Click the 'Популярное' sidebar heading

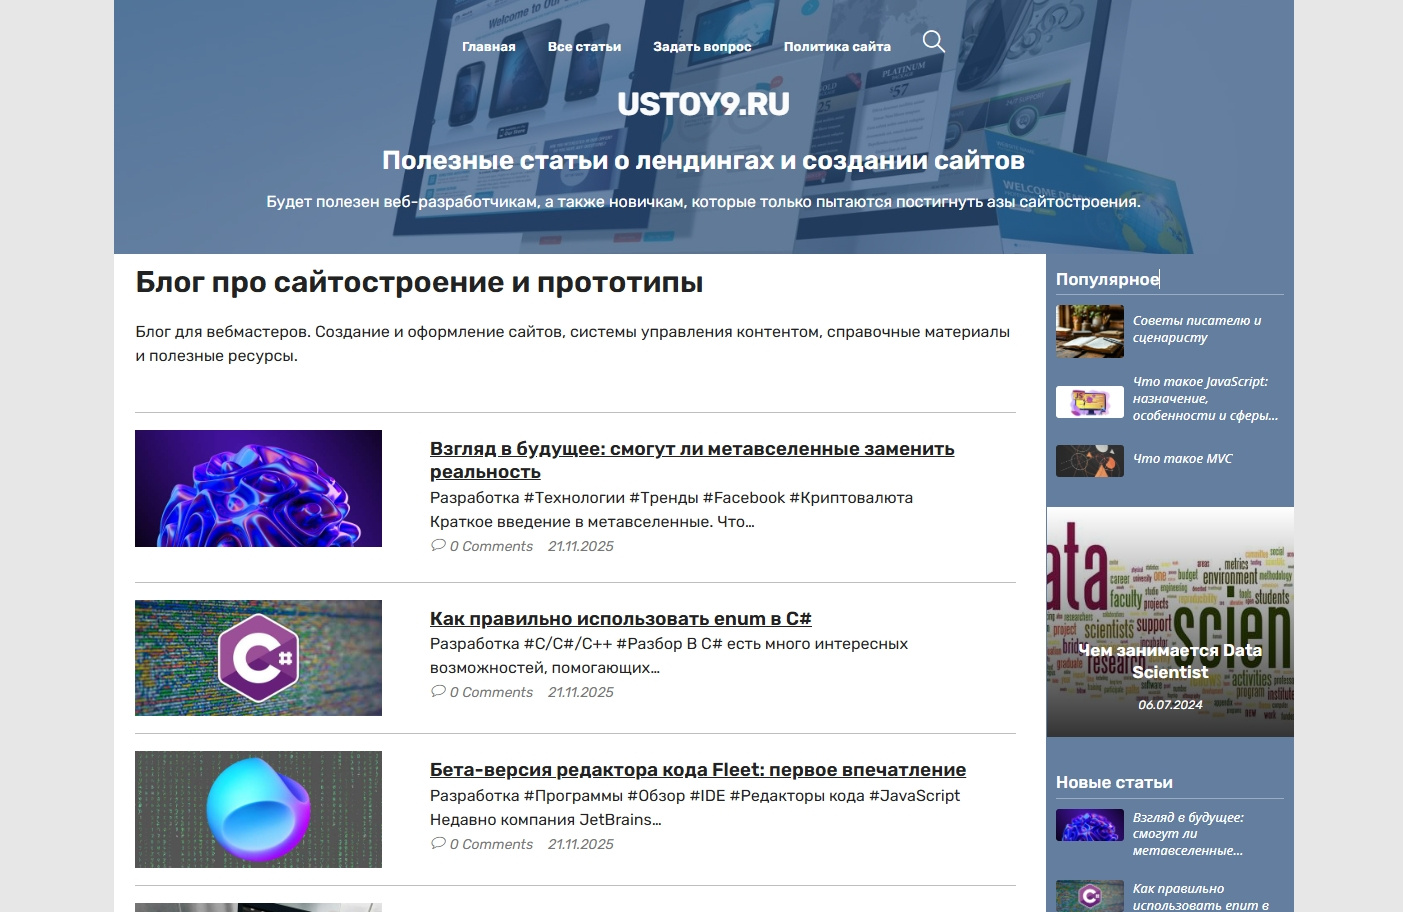click(x=1108, y=280)
